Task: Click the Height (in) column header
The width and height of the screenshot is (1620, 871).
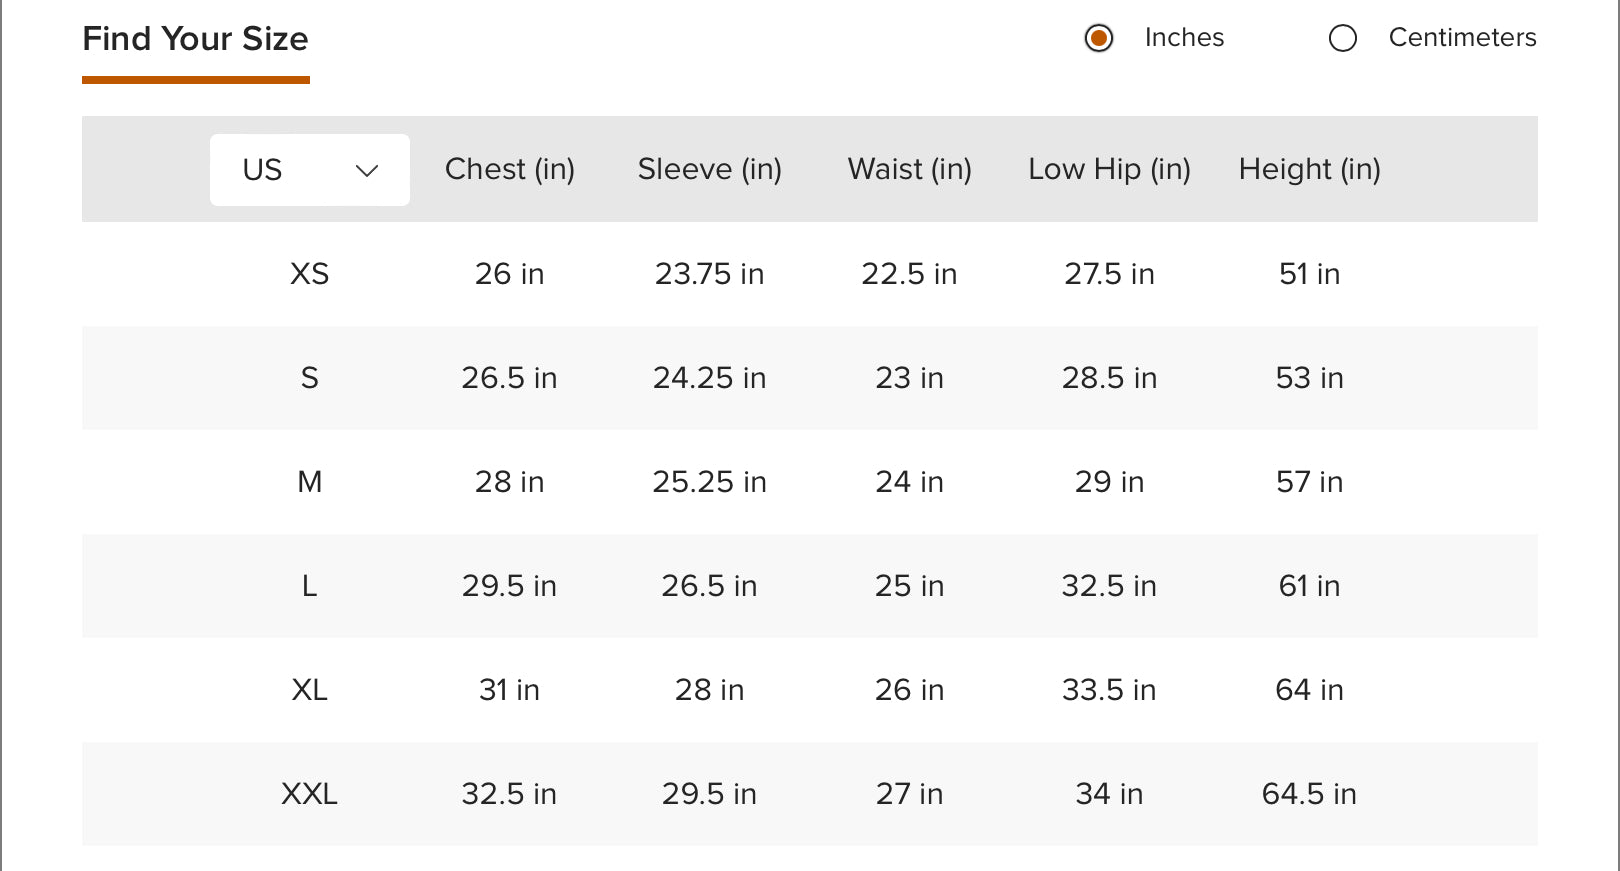Action: (x=1309, y=169)
